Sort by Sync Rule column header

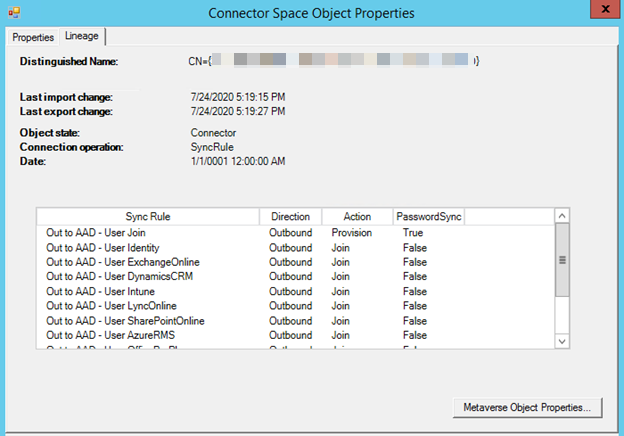coord(148,216)
